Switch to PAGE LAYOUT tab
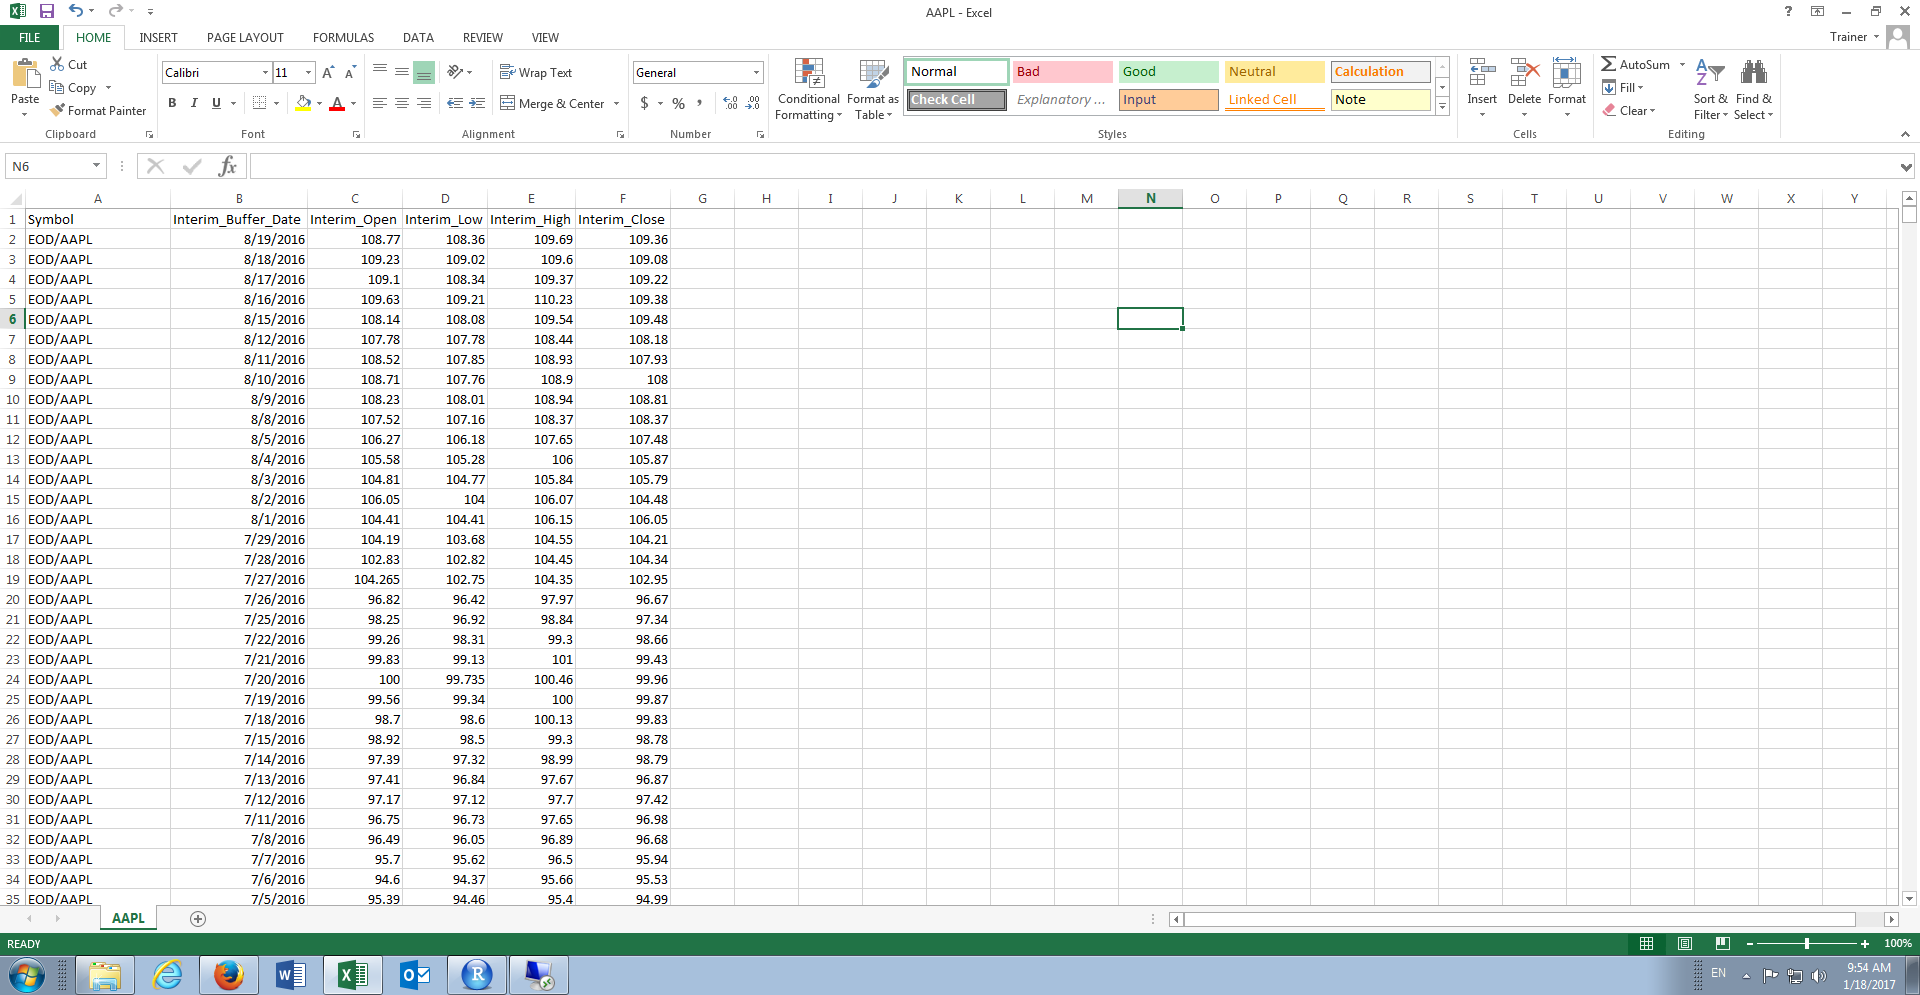This screenshot has height=995, width=1920. coord(245,38)
